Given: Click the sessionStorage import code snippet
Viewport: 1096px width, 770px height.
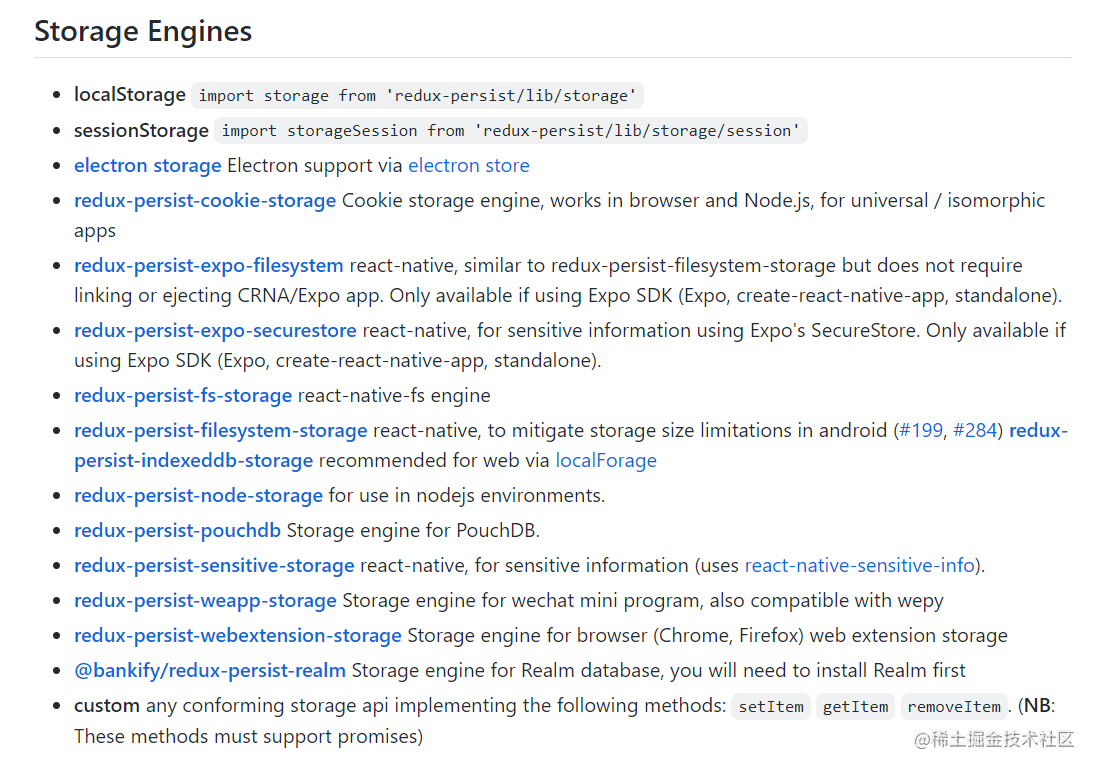Looking at the screenshot, I should [510, 131].
